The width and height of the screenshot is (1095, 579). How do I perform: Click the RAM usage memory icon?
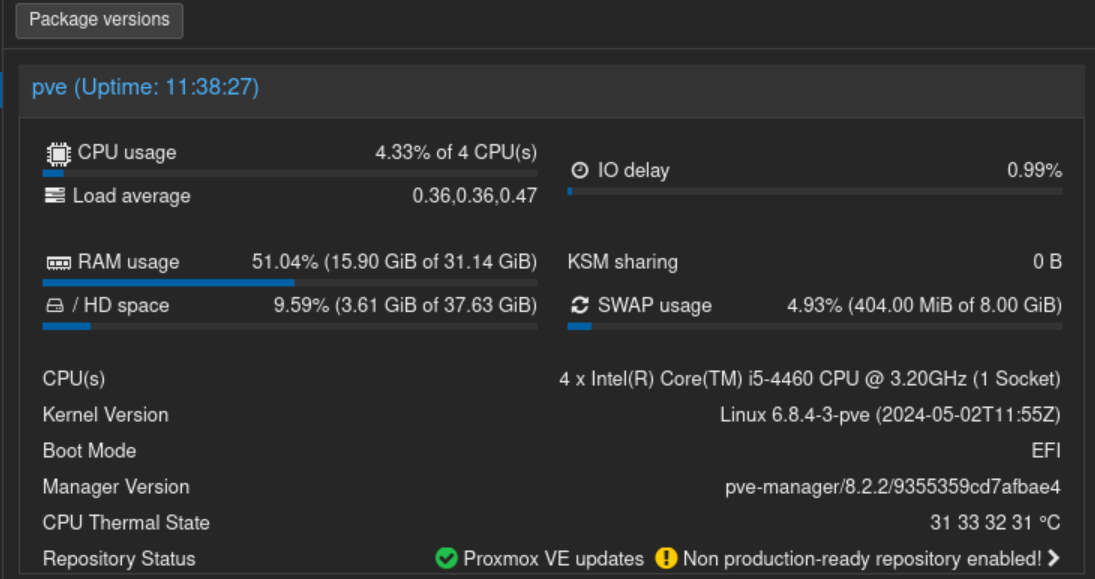[x=58, y=263]
